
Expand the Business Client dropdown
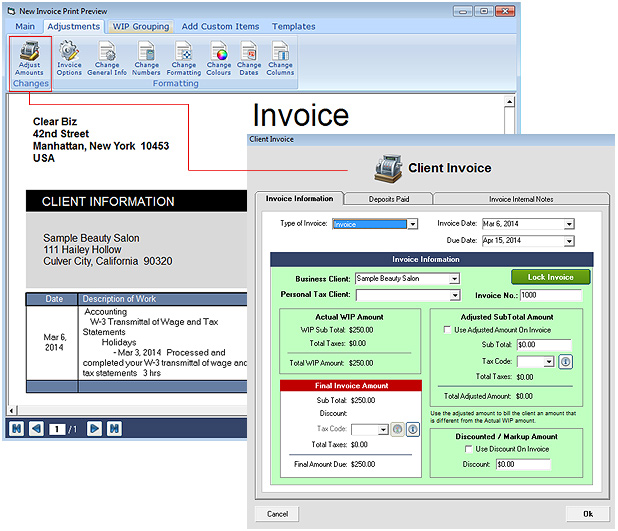click(x=454, y=279)
